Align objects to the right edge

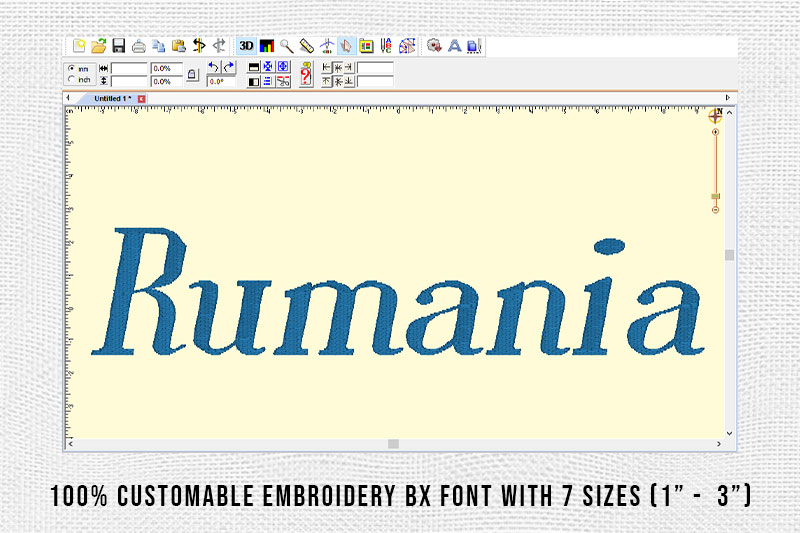pyautogui.click(x=349, y=67)
